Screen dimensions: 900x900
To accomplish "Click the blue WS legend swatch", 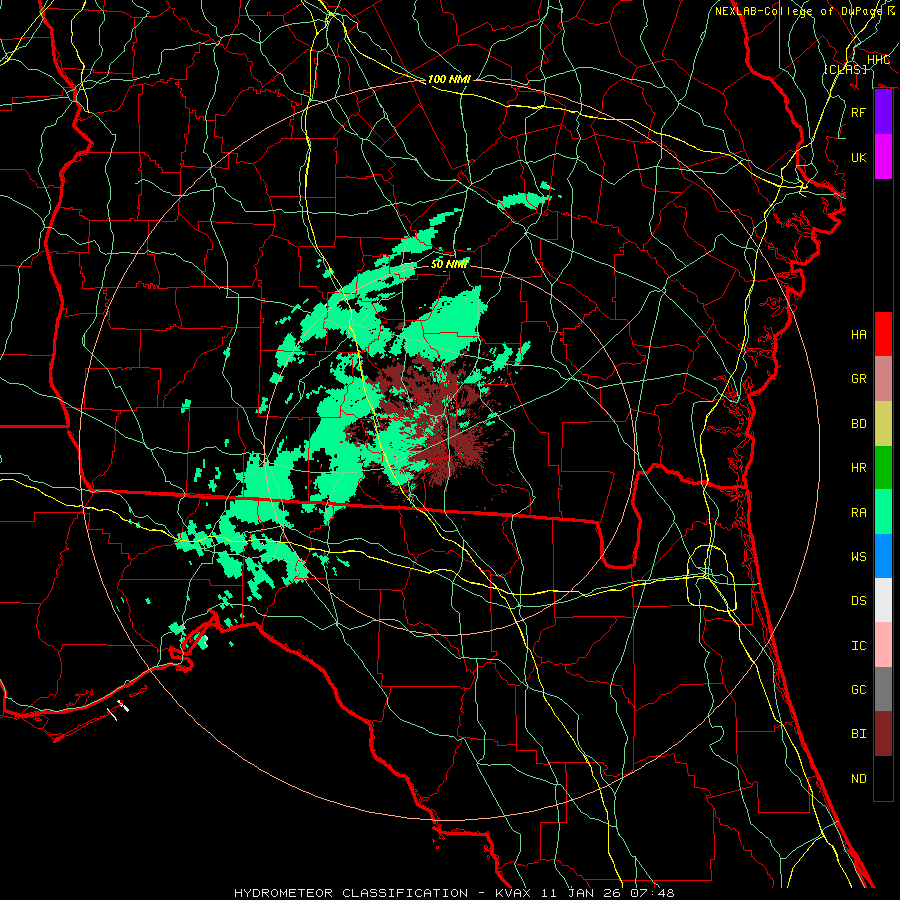I will pos(883,556).
